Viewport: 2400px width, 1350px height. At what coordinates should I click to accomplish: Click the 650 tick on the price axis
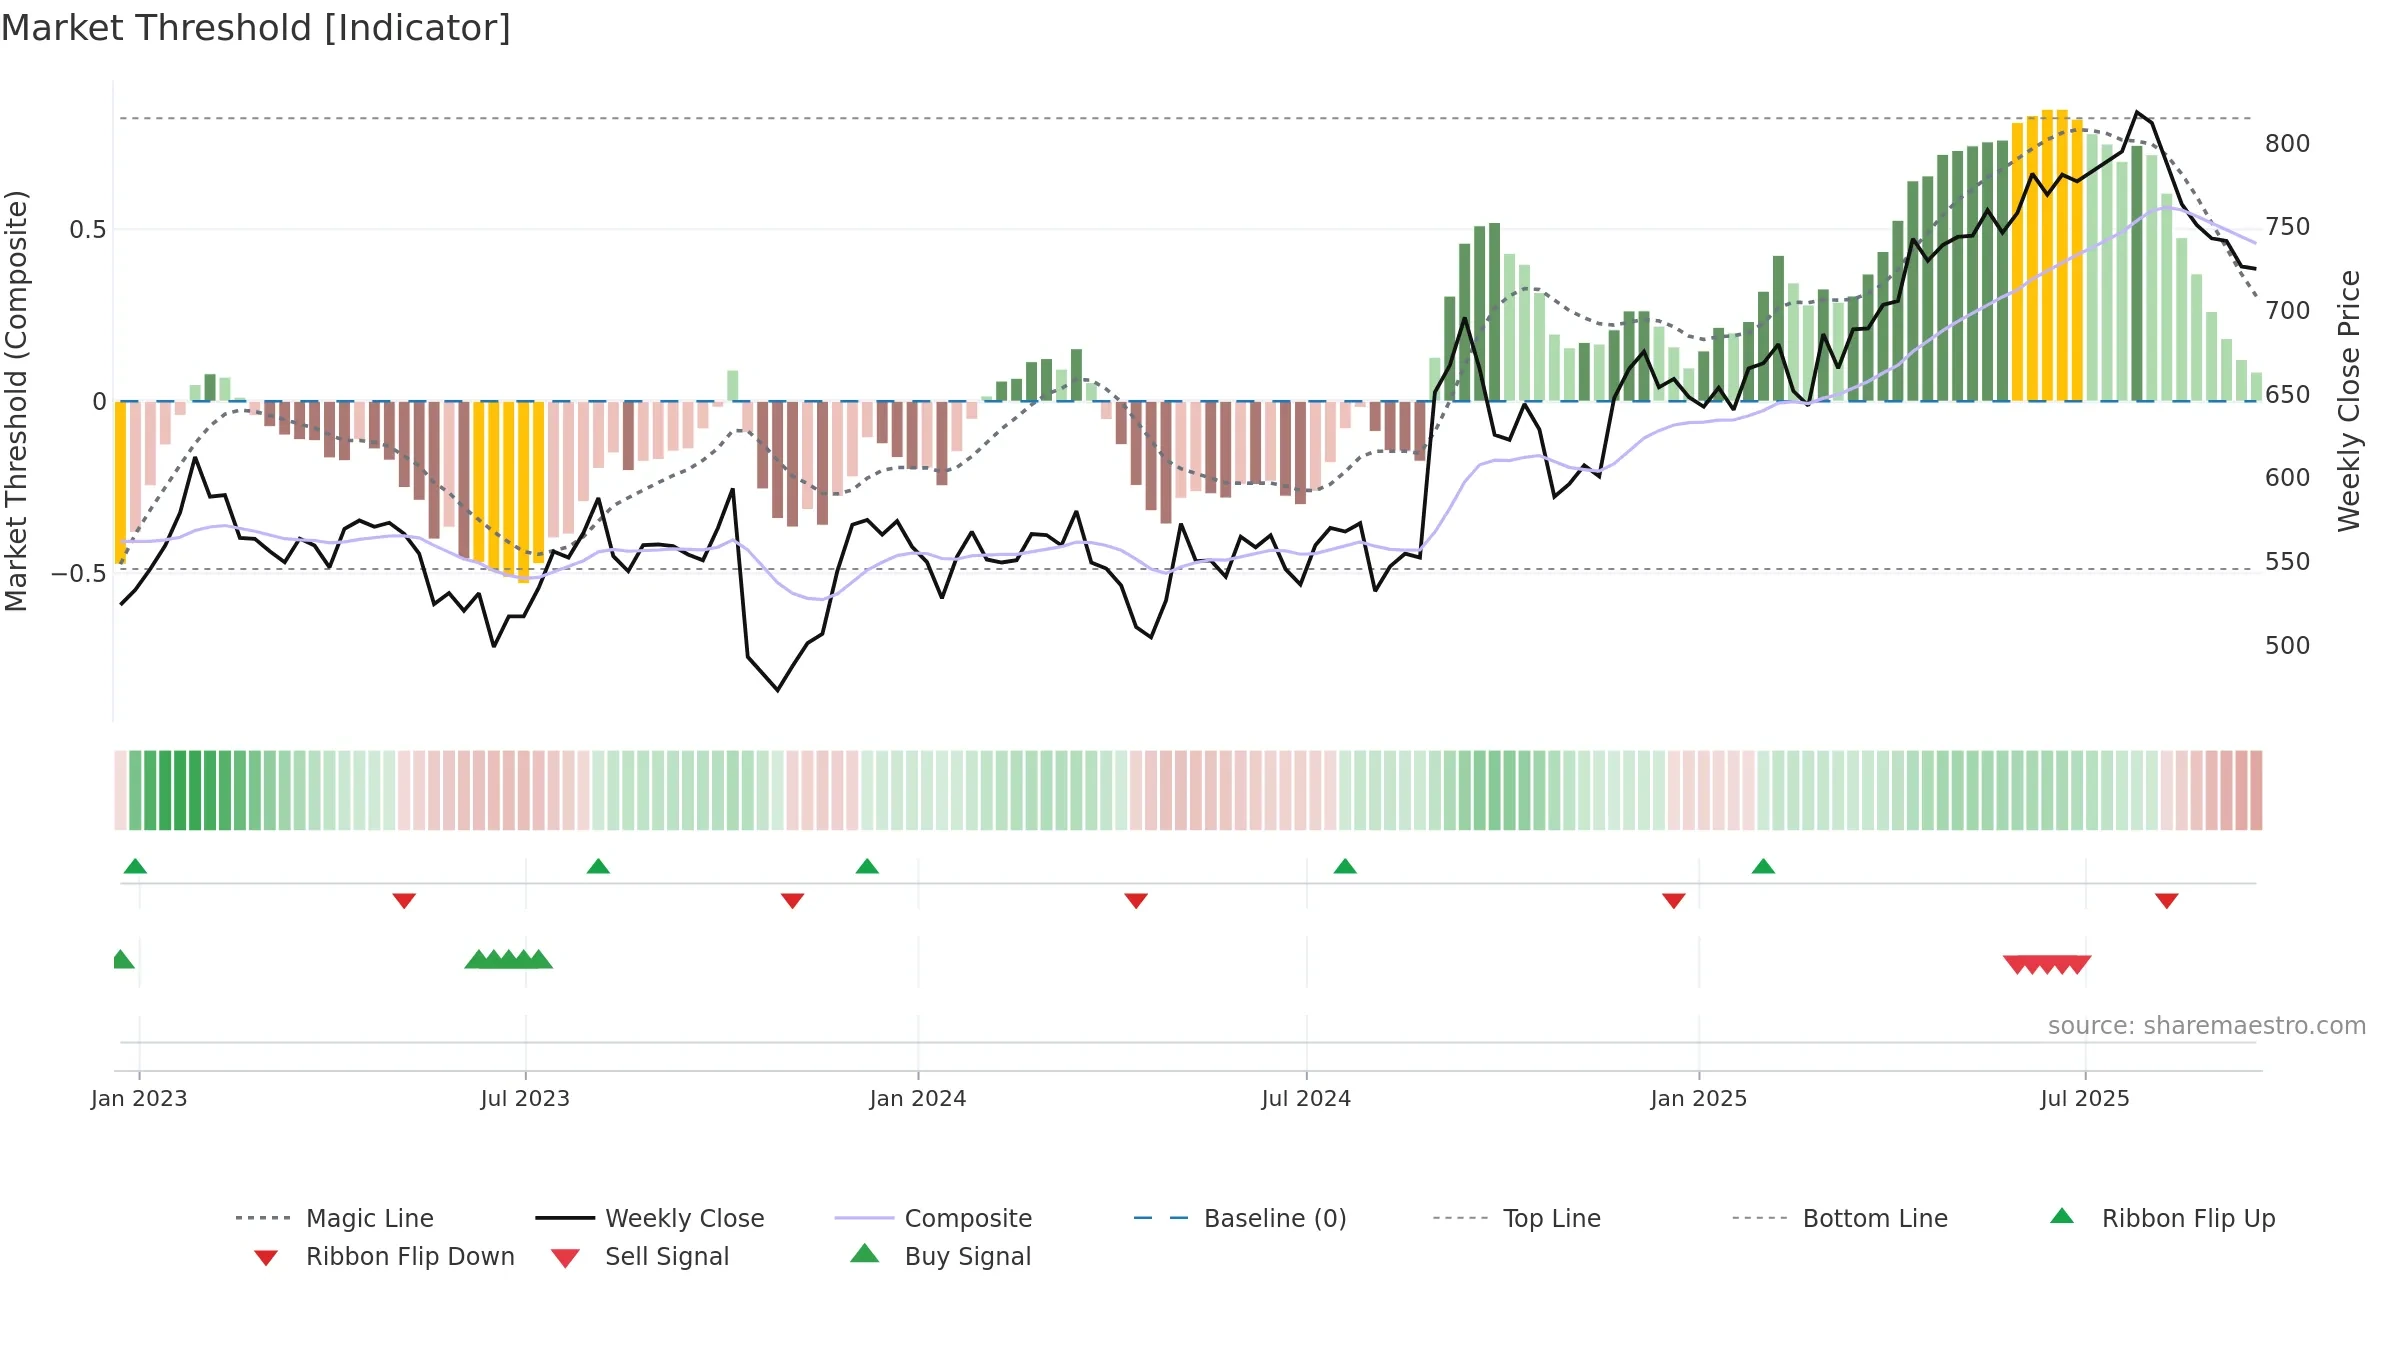click(2287, 395)
